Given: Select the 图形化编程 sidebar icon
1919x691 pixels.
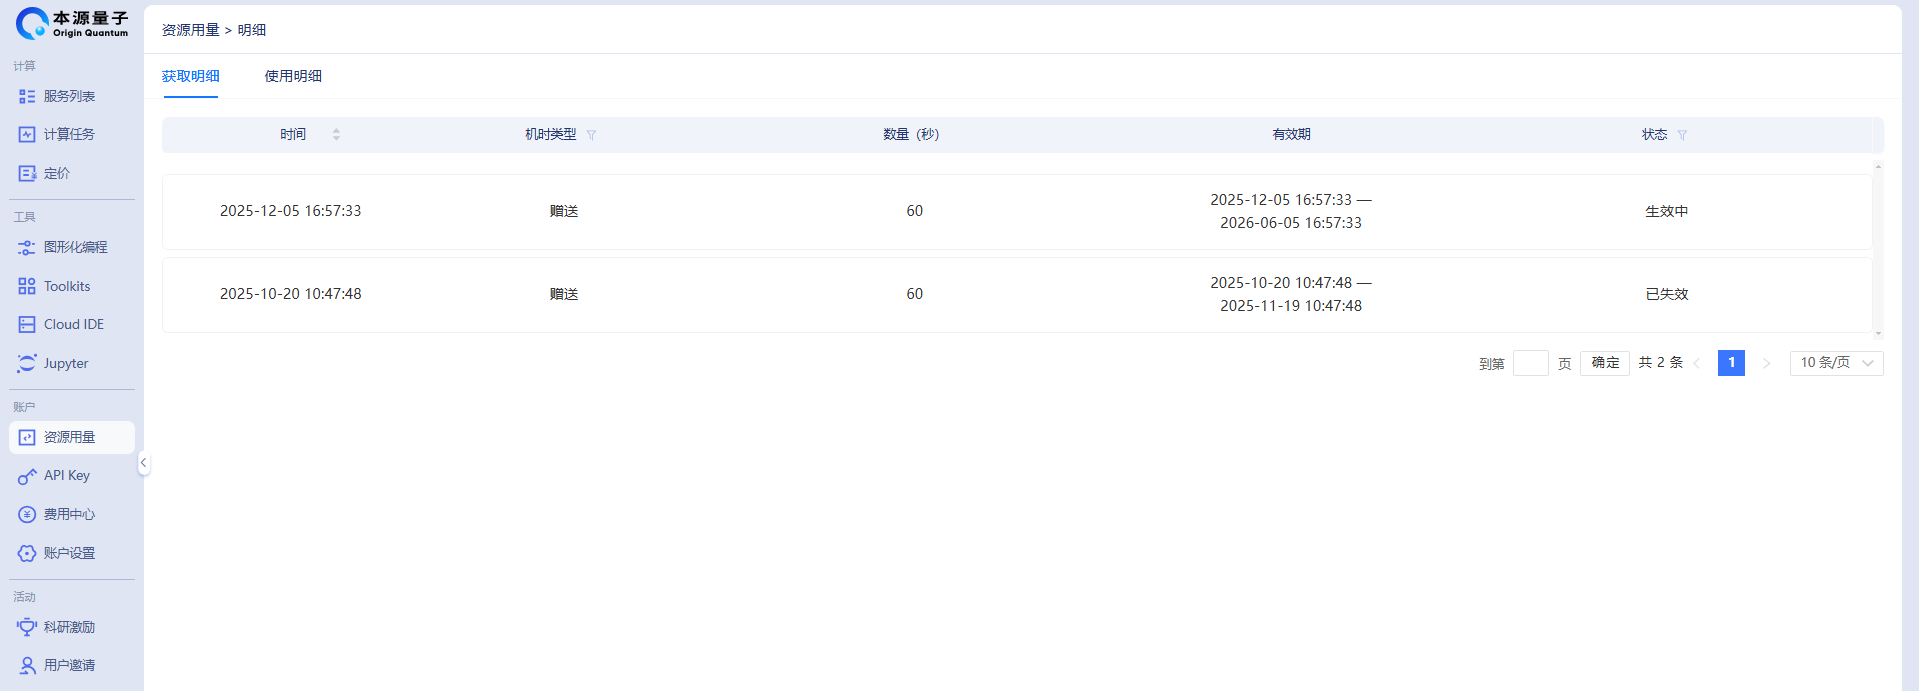Looking at the screenshot, I should [x=27, y=248].
